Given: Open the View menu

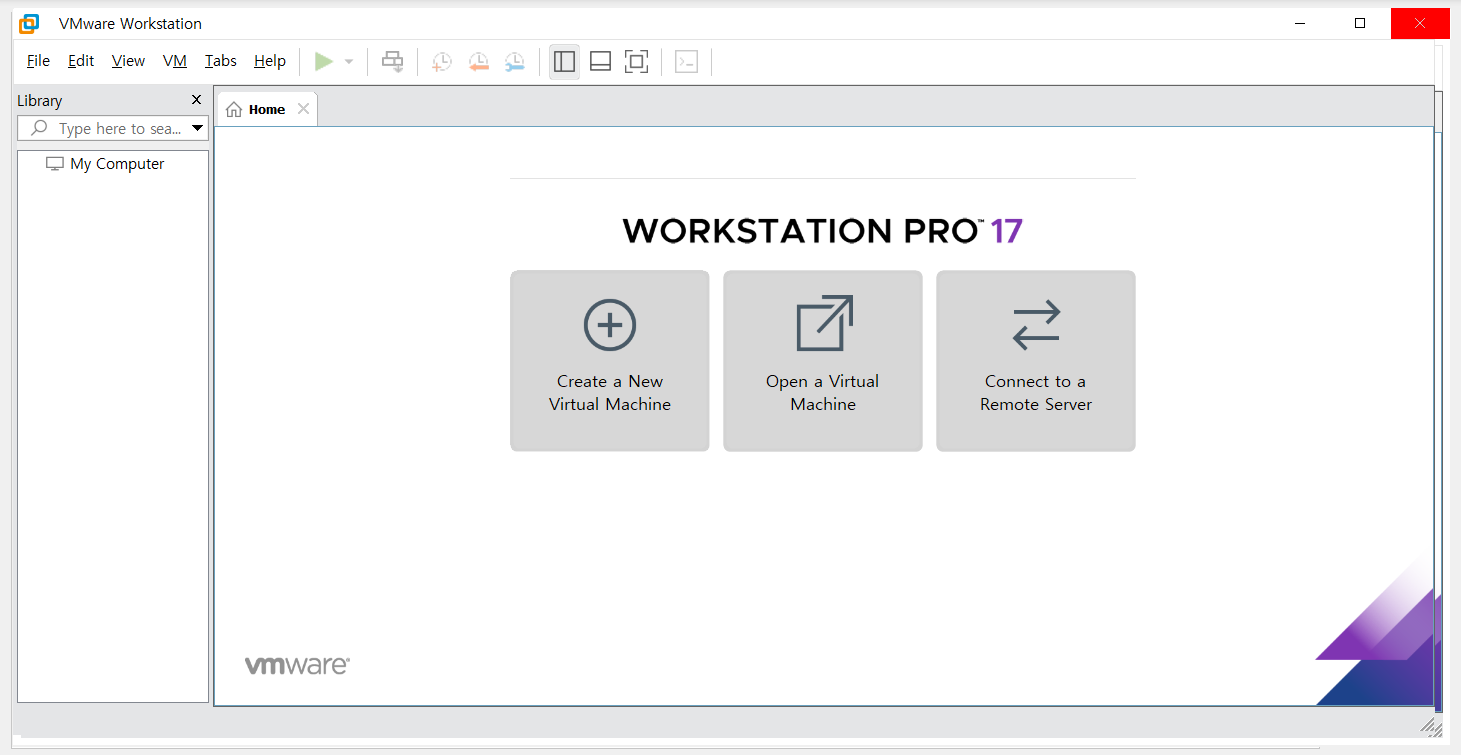Looking at the screenshot, I should point(128,61).
